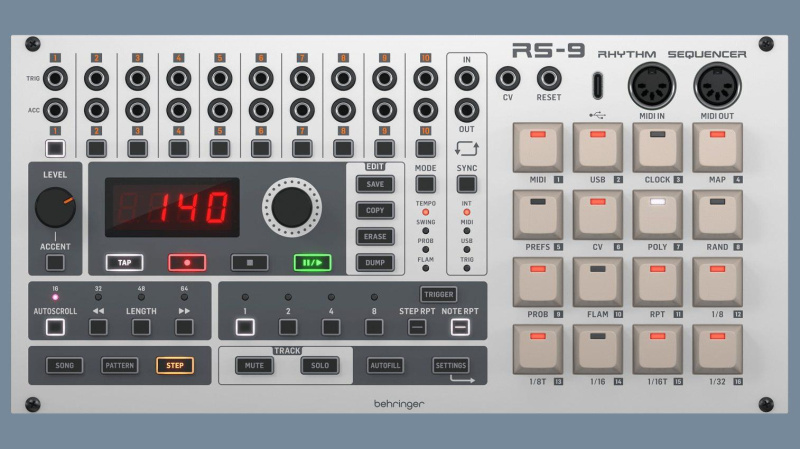Click the COPY edit button
800x449 pixels.
[x=375, y=210]
